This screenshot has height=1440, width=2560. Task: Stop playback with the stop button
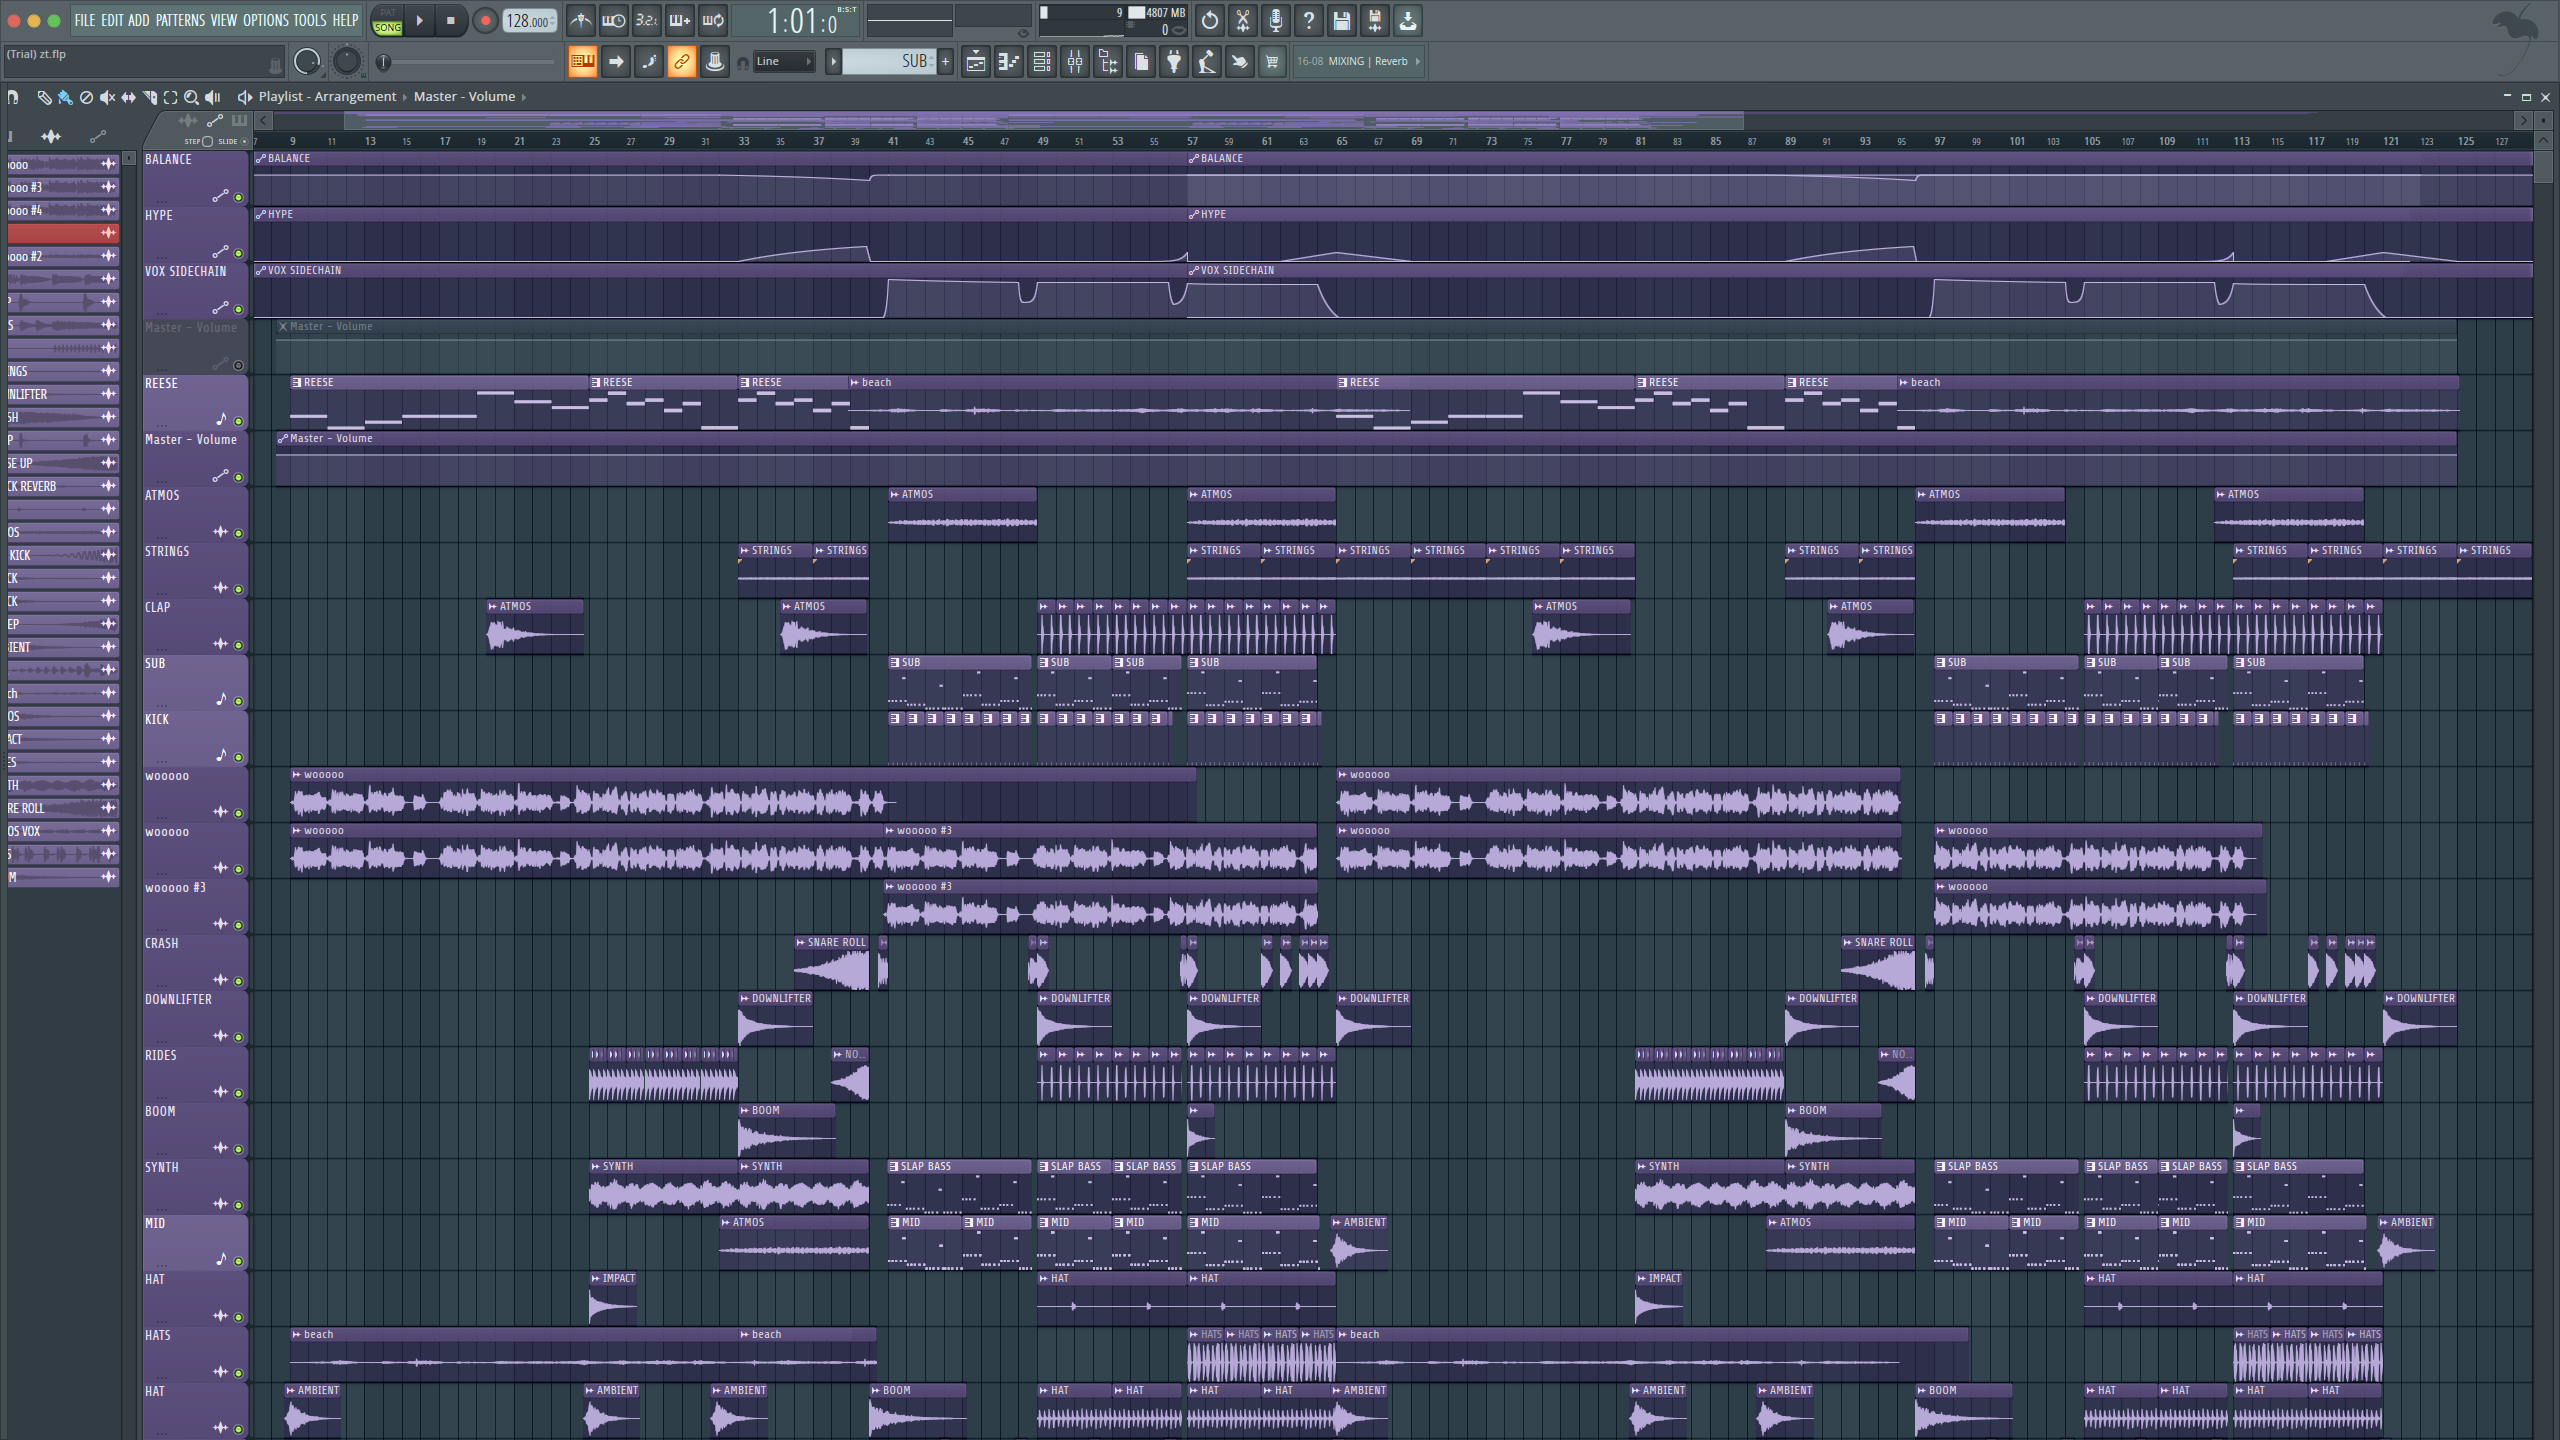[x=451, y=20]
